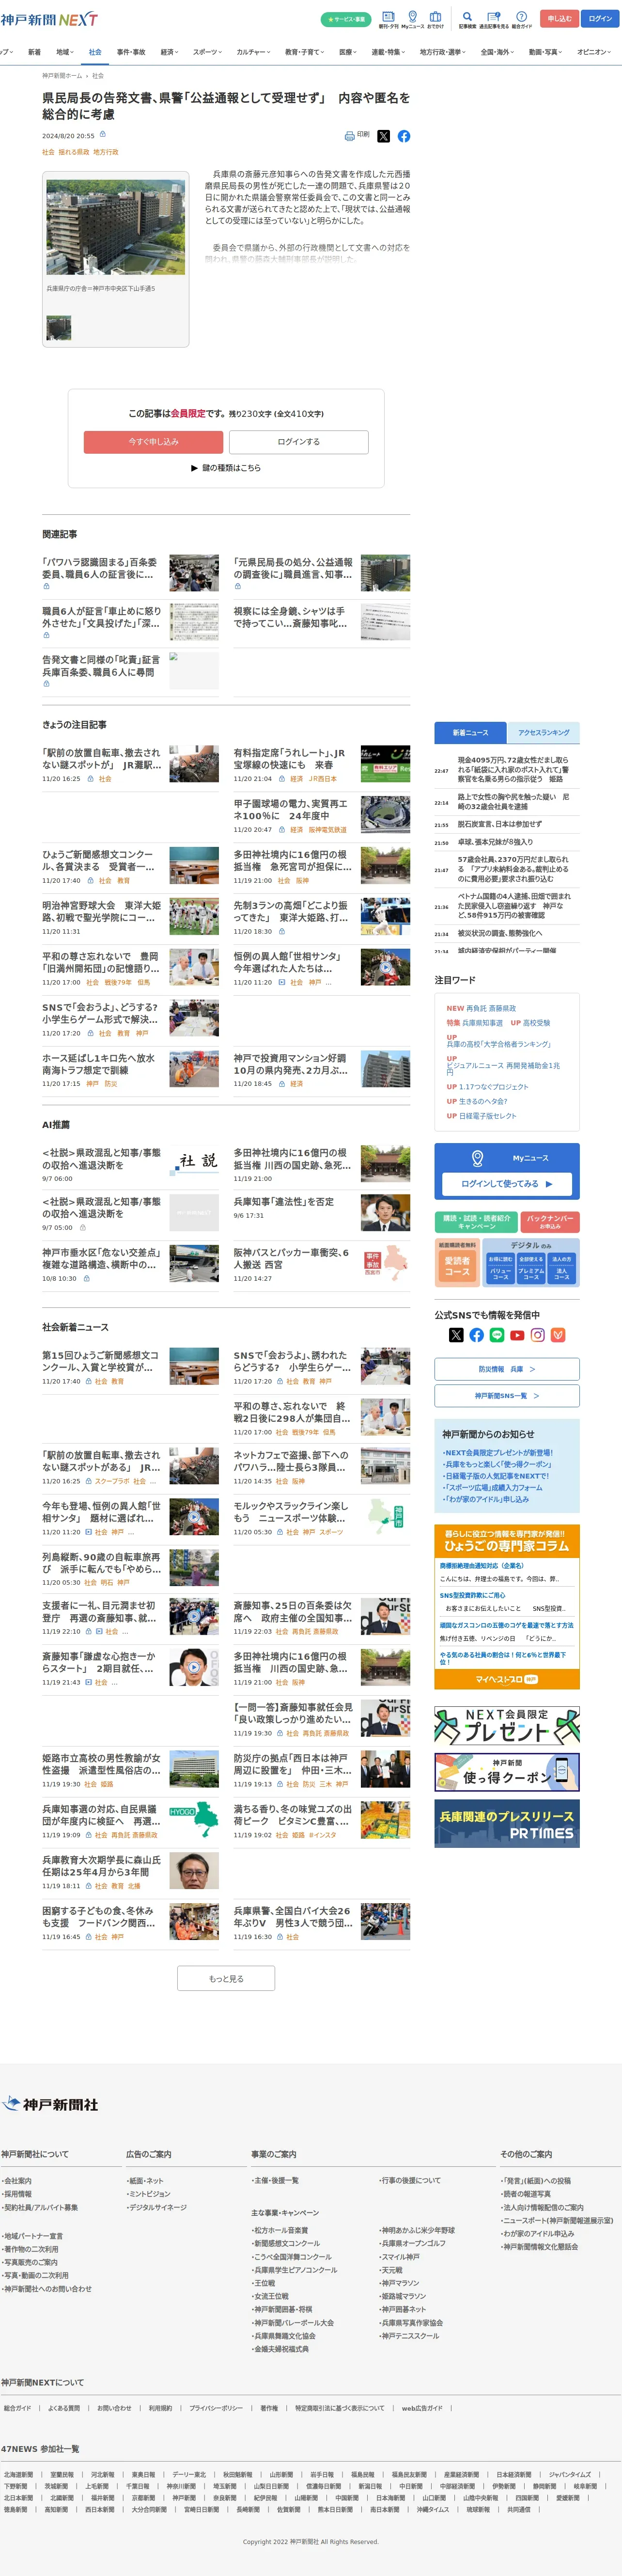622x2576 pixels.
Task: Click ログインして使ってみる in the Myニュース box
Action: tap(507, 1183)
